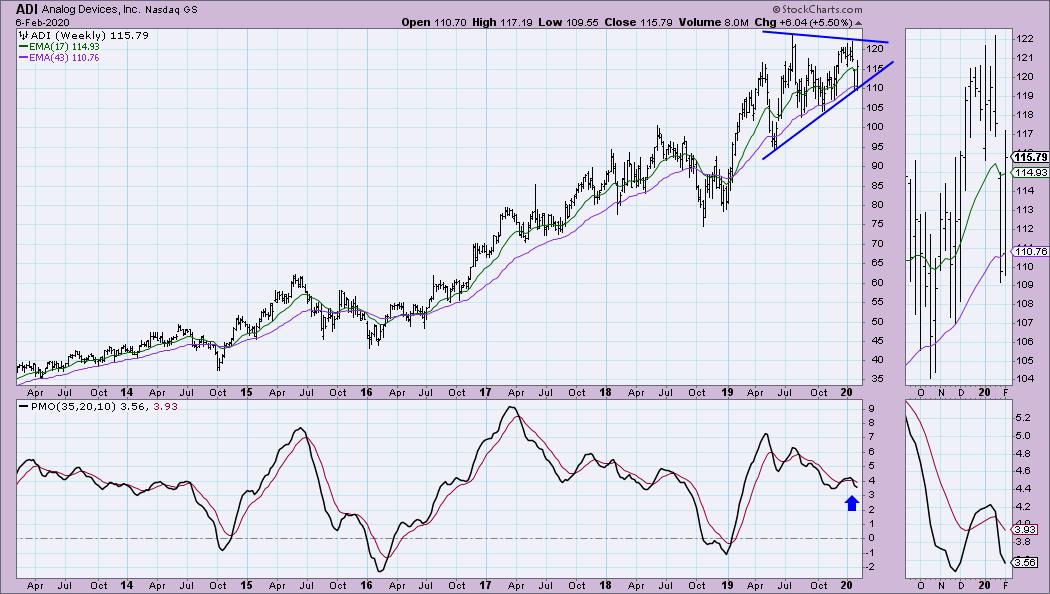Open the StockCharts.com copyright link
The image size is (1050, 594).
817,9
